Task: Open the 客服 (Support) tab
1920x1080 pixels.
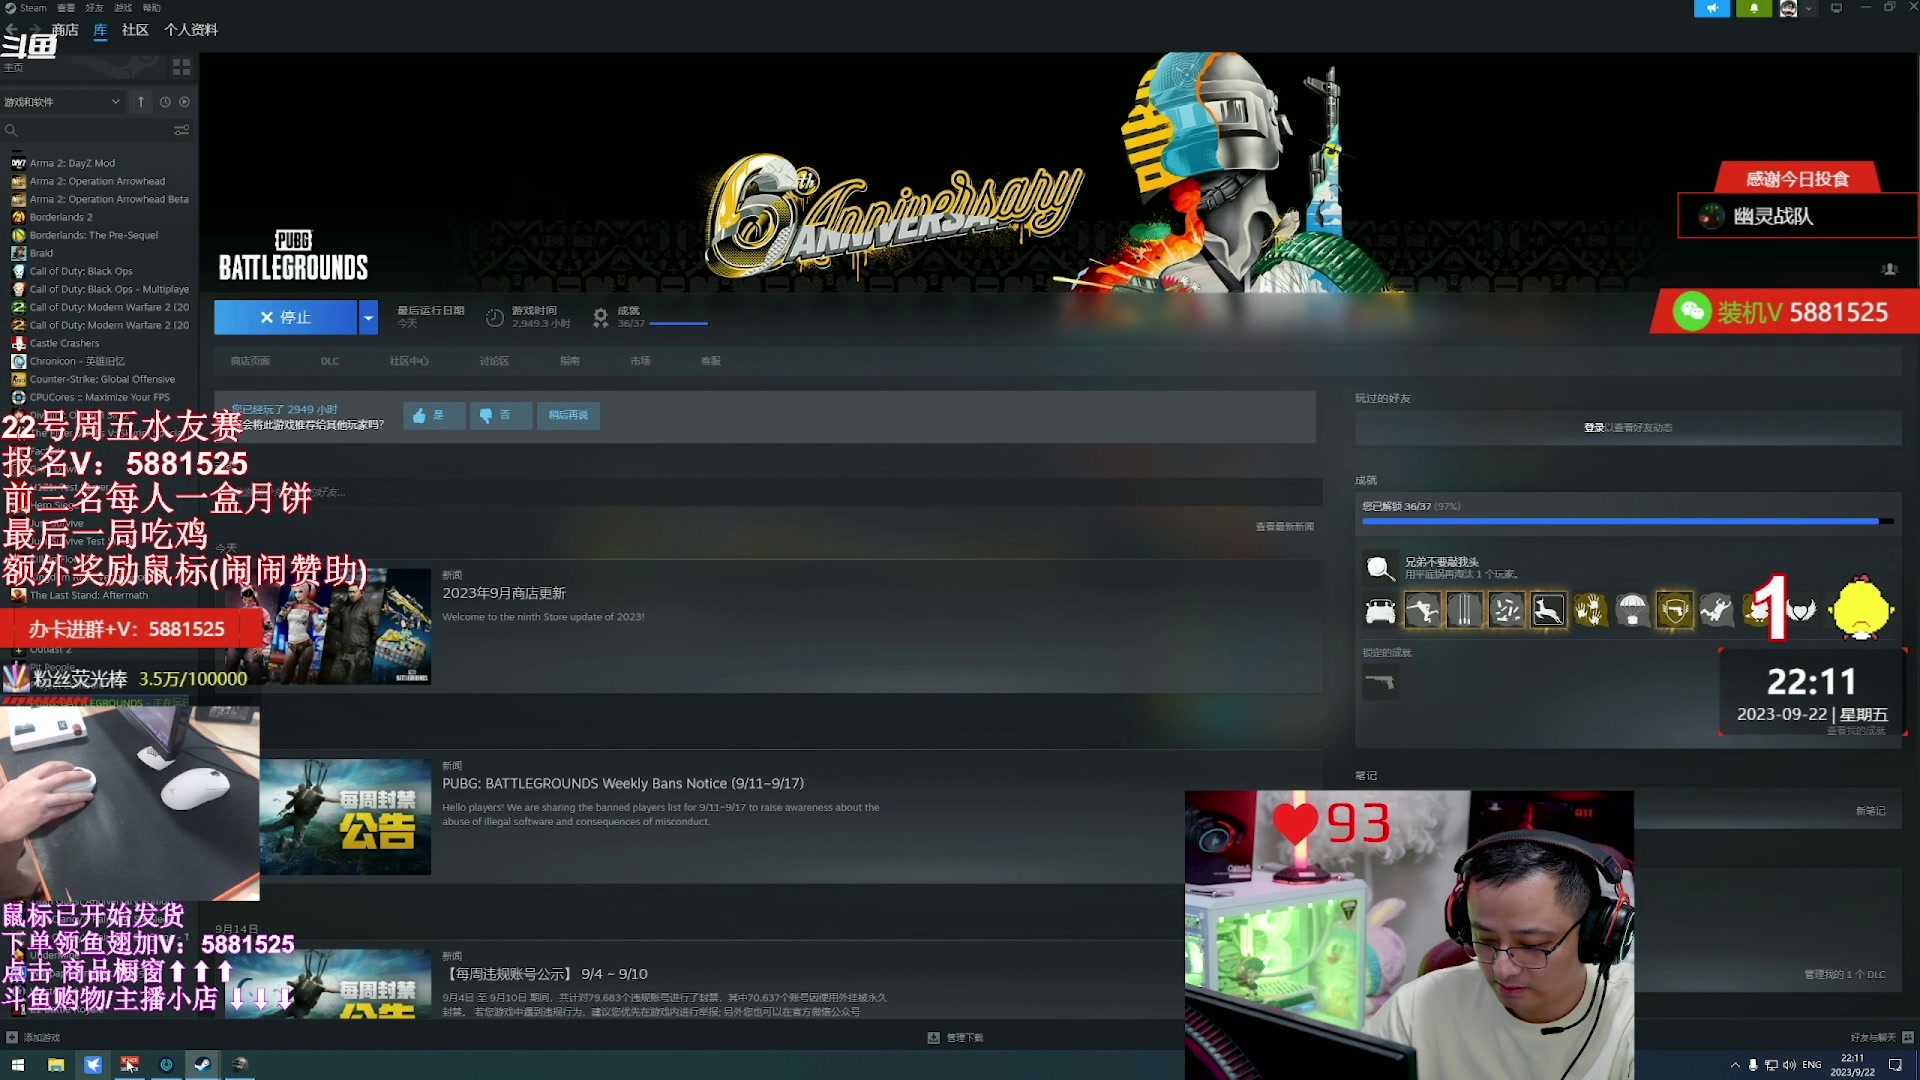Action: (711, 361)
